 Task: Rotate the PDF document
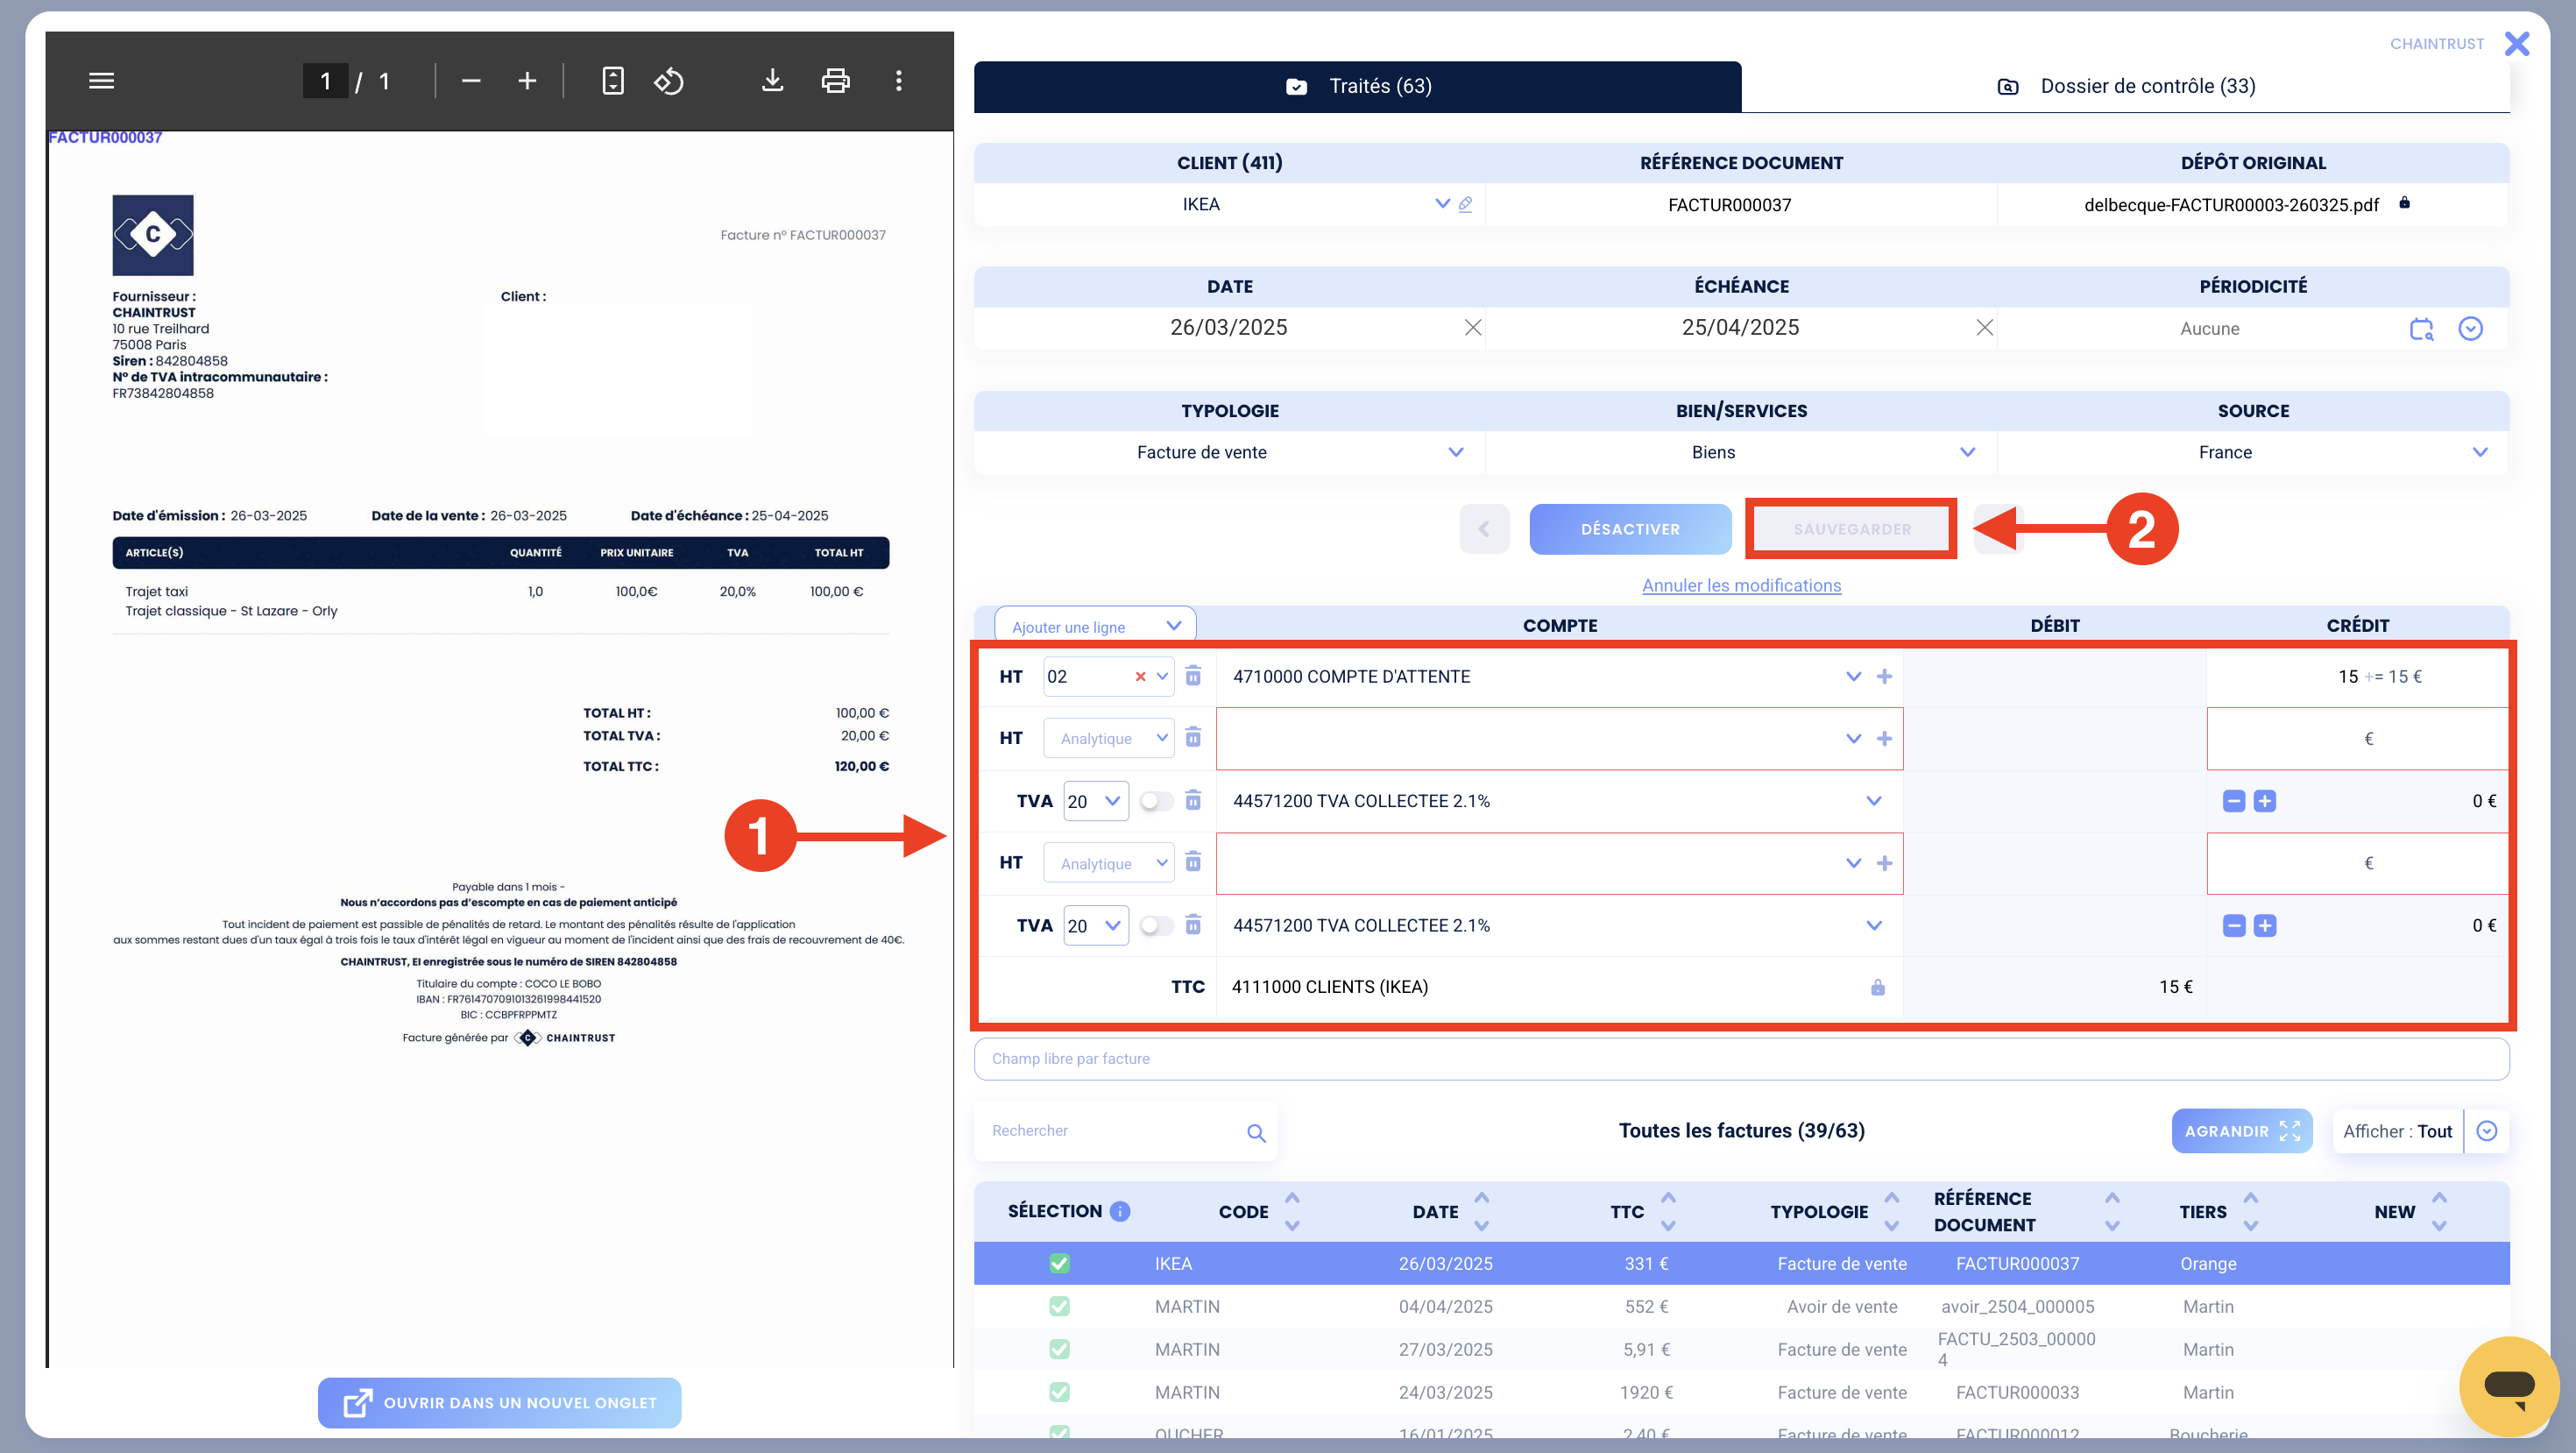[x=669, y=81]
